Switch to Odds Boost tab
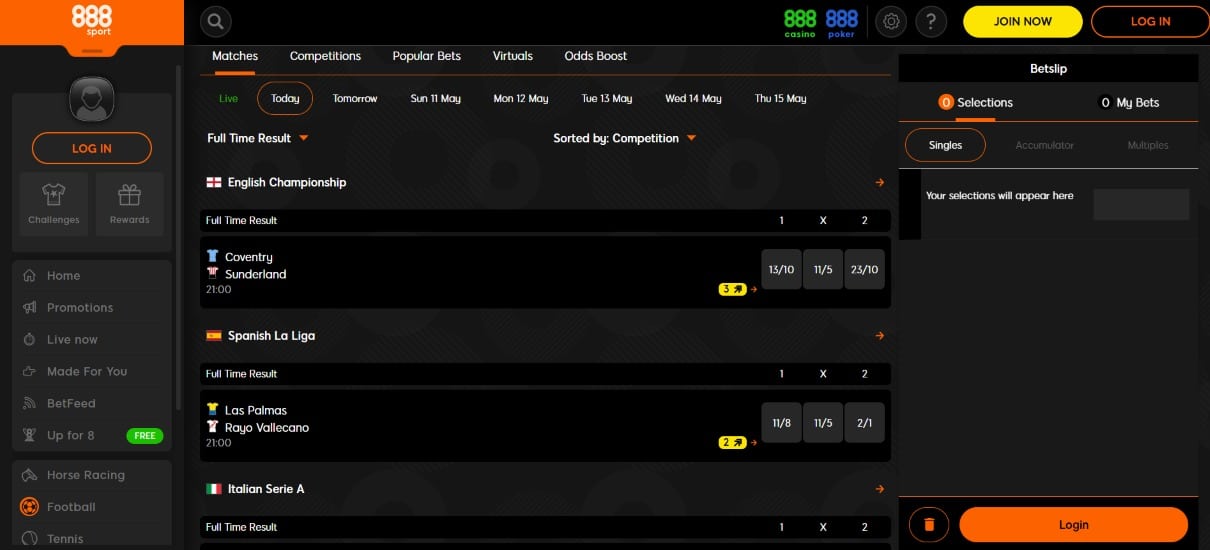 [596, 56]
